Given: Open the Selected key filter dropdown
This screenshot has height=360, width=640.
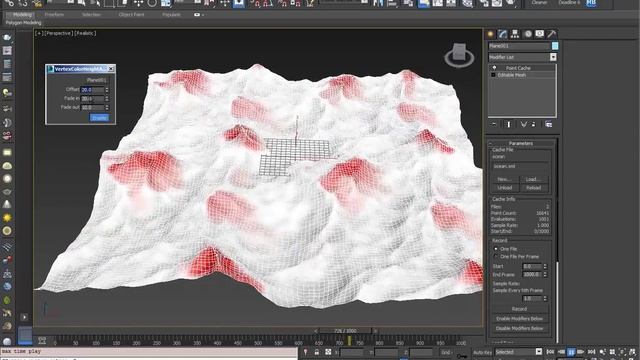Looking at the screenshot, I should click(539, 352).
